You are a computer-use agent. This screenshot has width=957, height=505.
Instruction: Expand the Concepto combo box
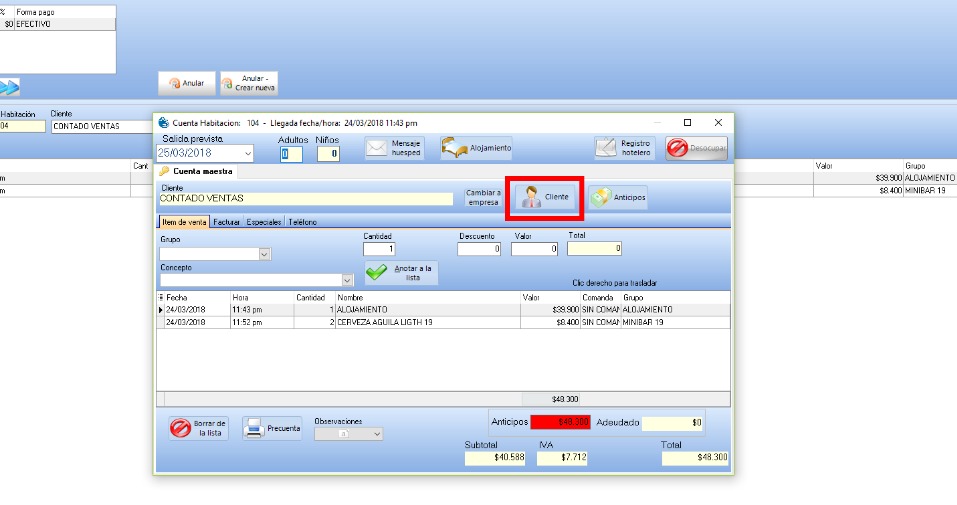(348, 281)
